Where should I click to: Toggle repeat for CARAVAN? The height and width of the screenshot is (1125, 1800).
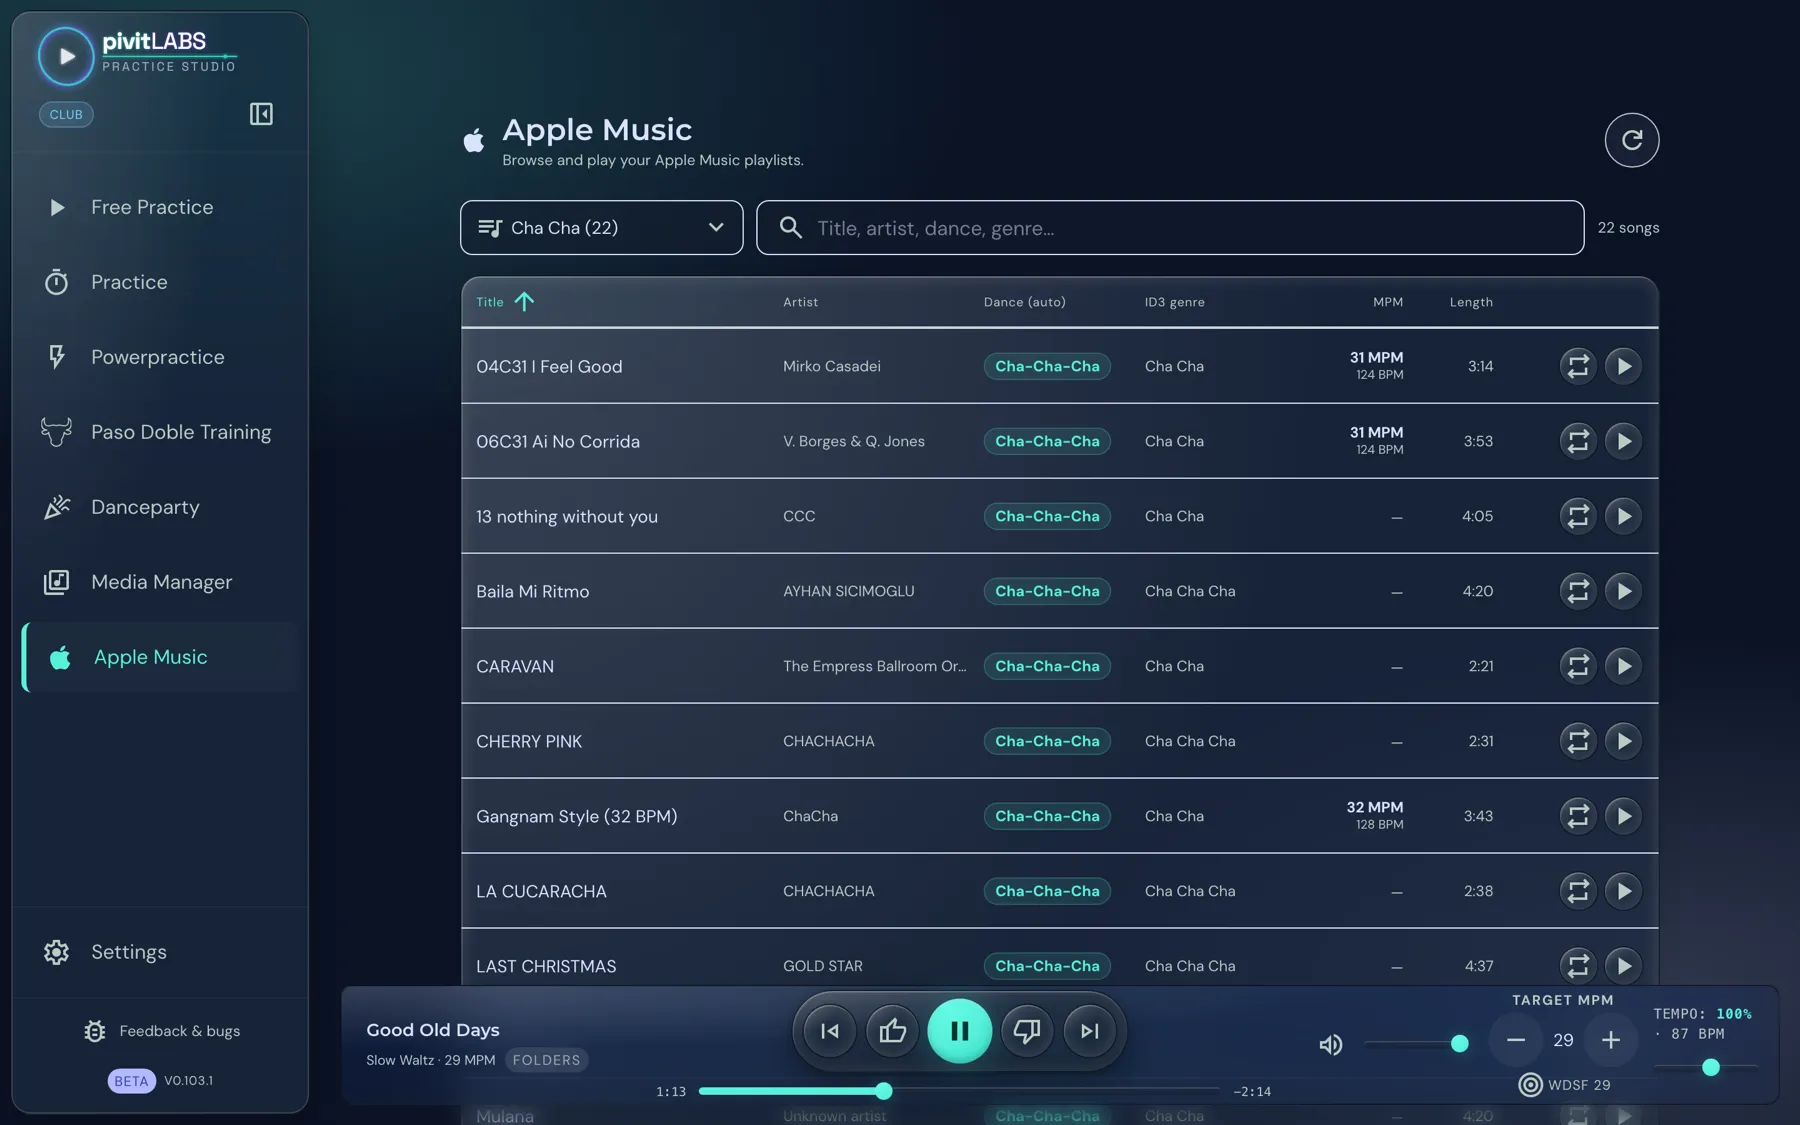pyautogui.click(x=1577, y=666)
